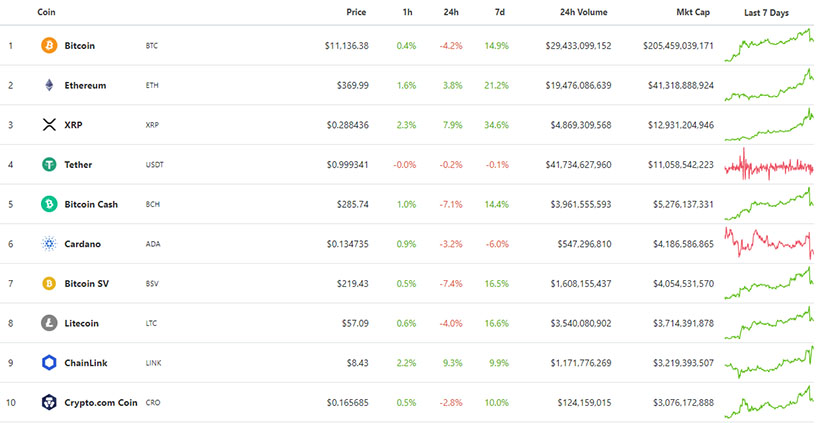Sort by Mkt Cap column header
The height and width of the screenshot is (423, 820).
tap(695, 12)
